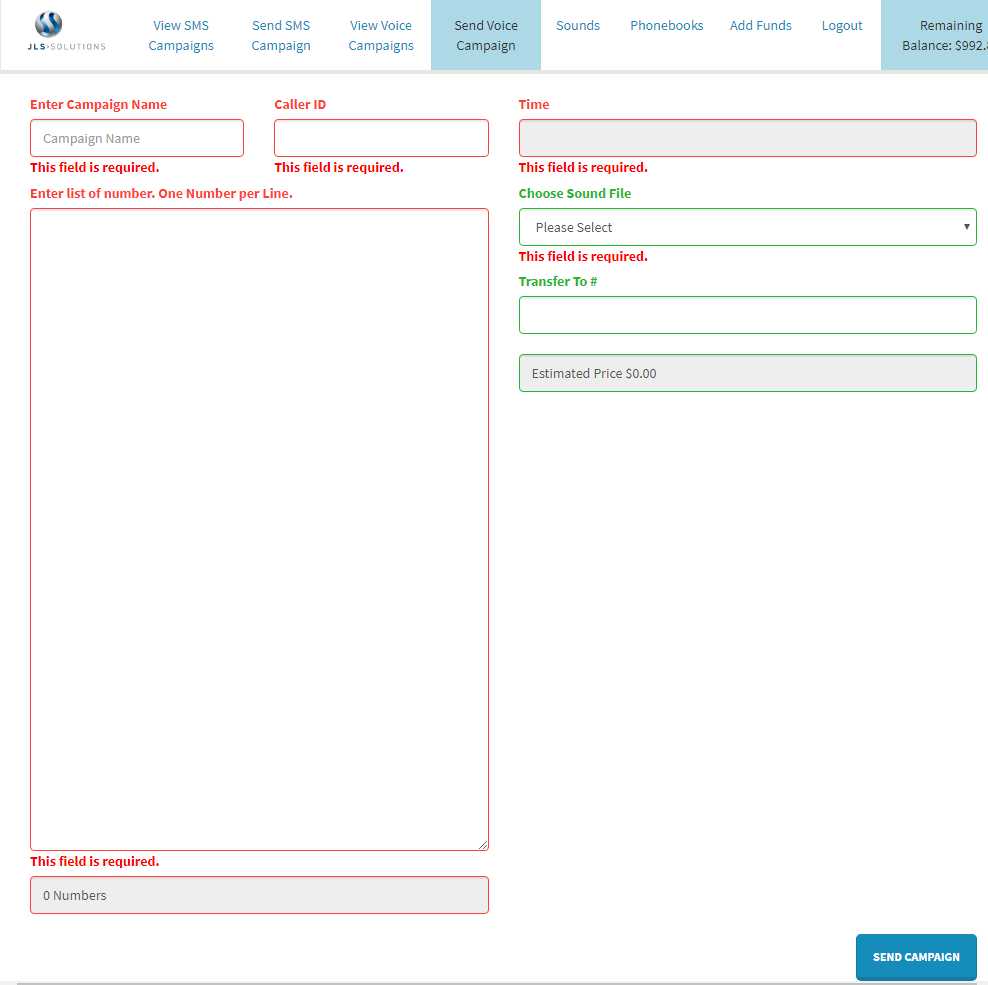Click the Choose Sound File label
Image resolution: width=988 pixels, height=985 pixels.
(x=575, y=193)
